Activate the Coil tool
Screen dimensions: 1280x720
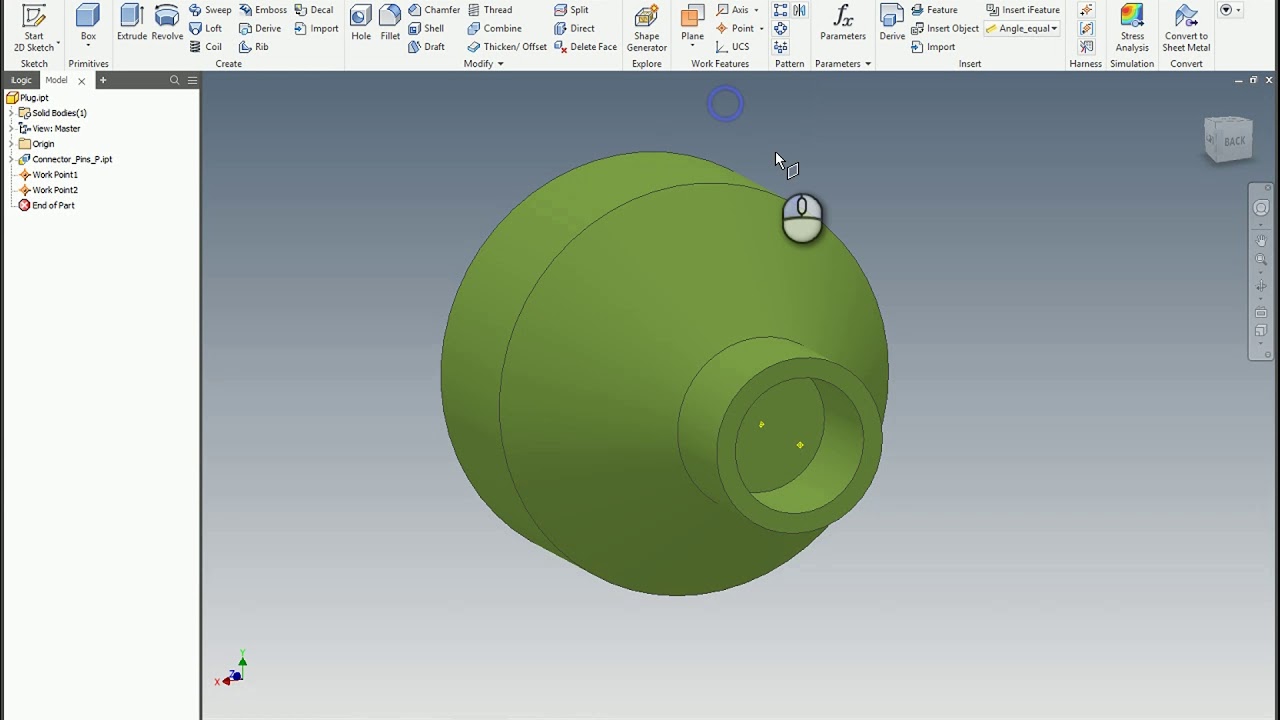click(206, 46)
